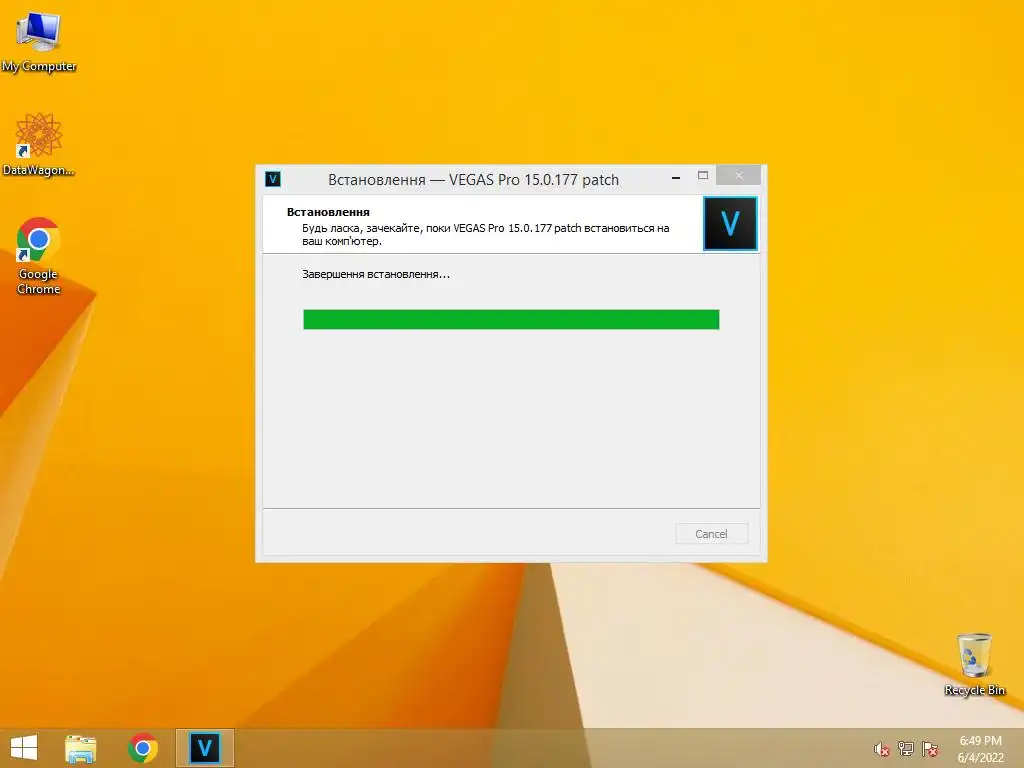Minimize the VEGAS Pro installer window
The height and width of the screenshot is (768, 1024).
point(676,177)
